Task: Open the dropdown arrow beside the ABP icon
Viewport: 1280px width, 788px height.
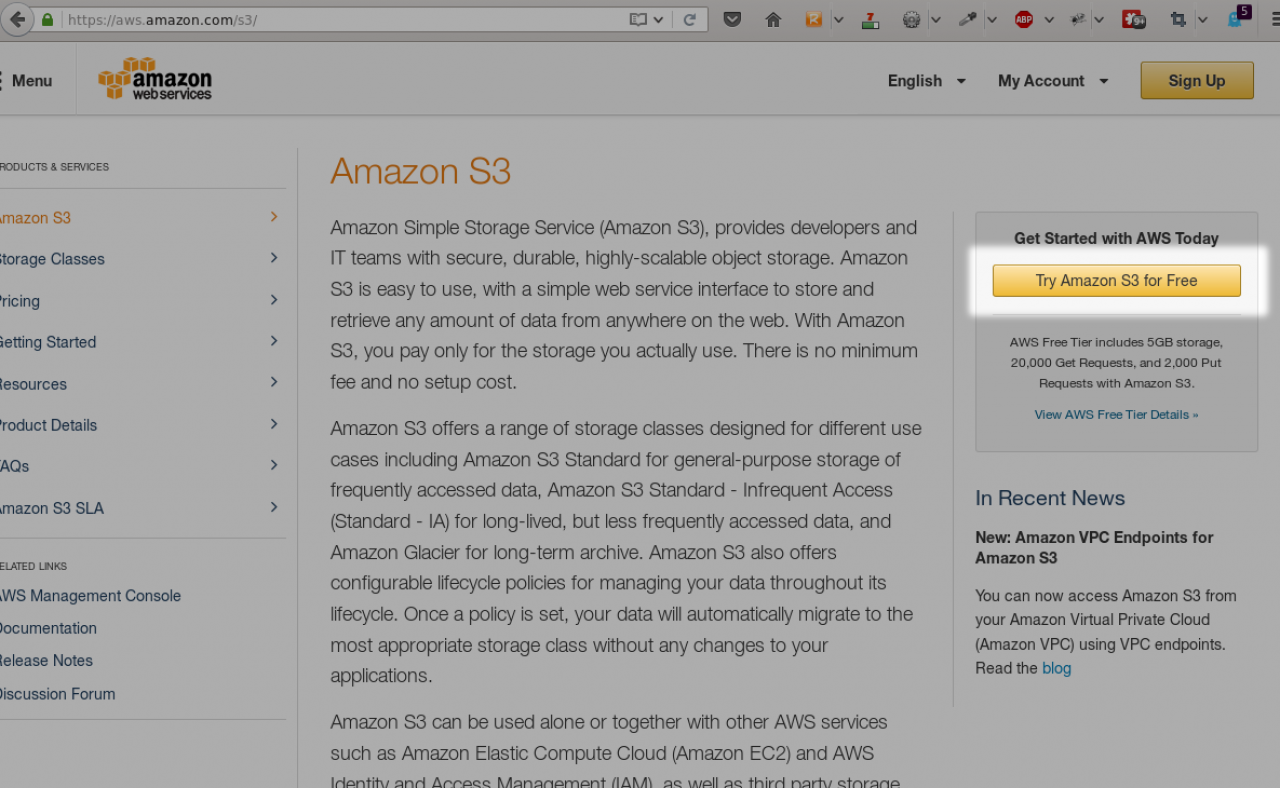Action: (1047, 19)
